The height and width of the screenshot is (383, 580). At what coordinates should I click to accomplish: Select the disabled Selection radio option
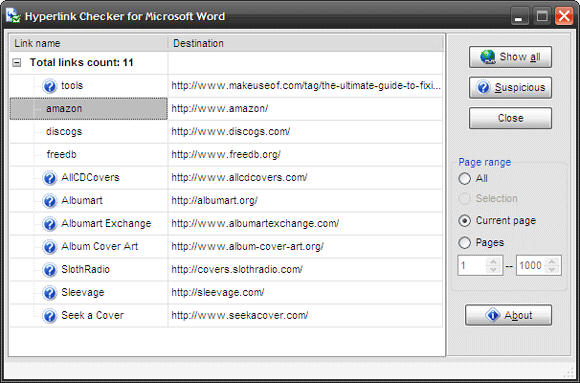click(464, 199)
